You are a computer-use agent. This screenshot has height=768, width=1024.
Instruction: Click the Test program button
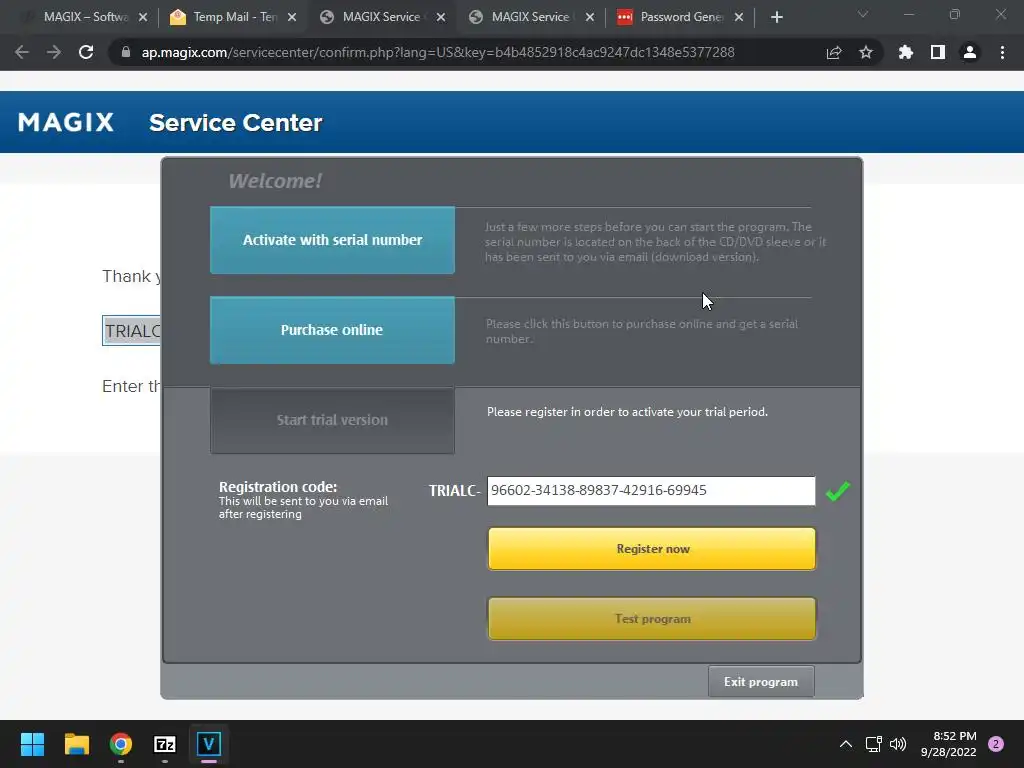tap(652, 618)
